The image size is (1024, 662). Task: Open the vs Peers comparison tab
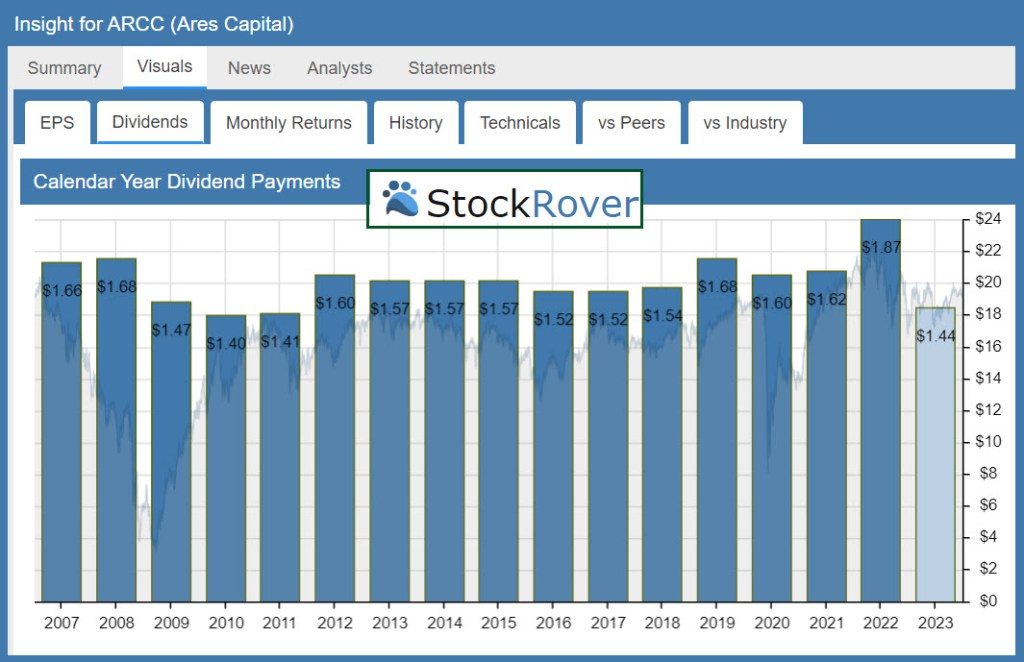pyautogui.click(x=631, y=123)
